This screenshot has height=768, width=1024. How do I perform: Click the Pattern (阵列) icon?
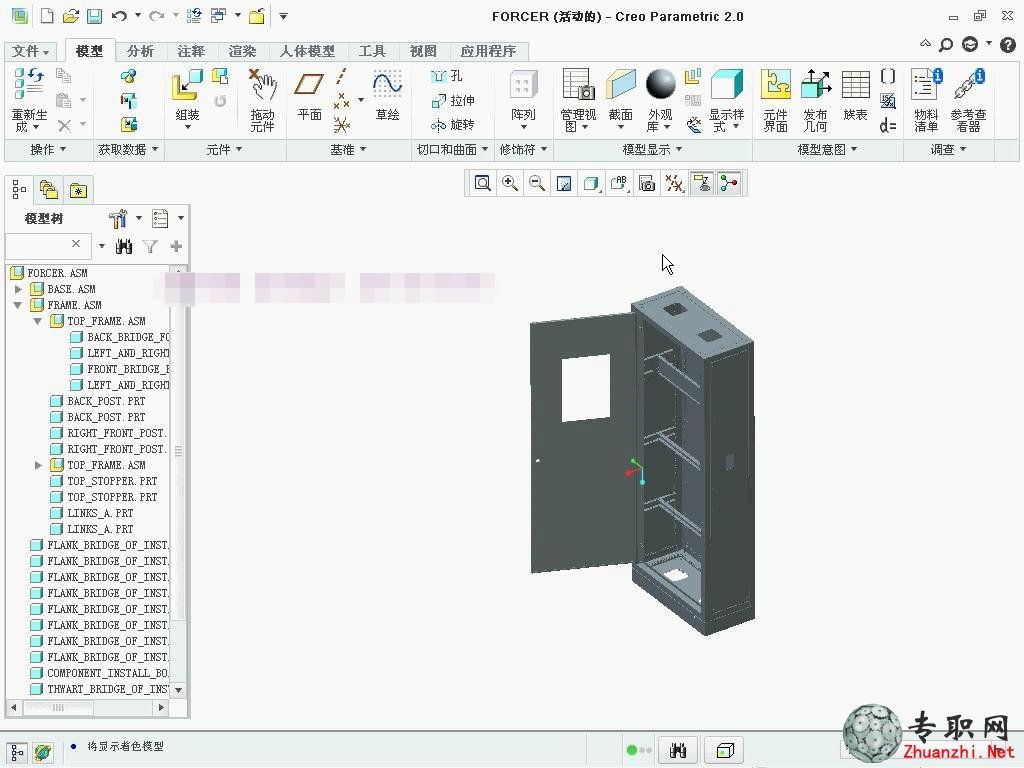point(522,85)
